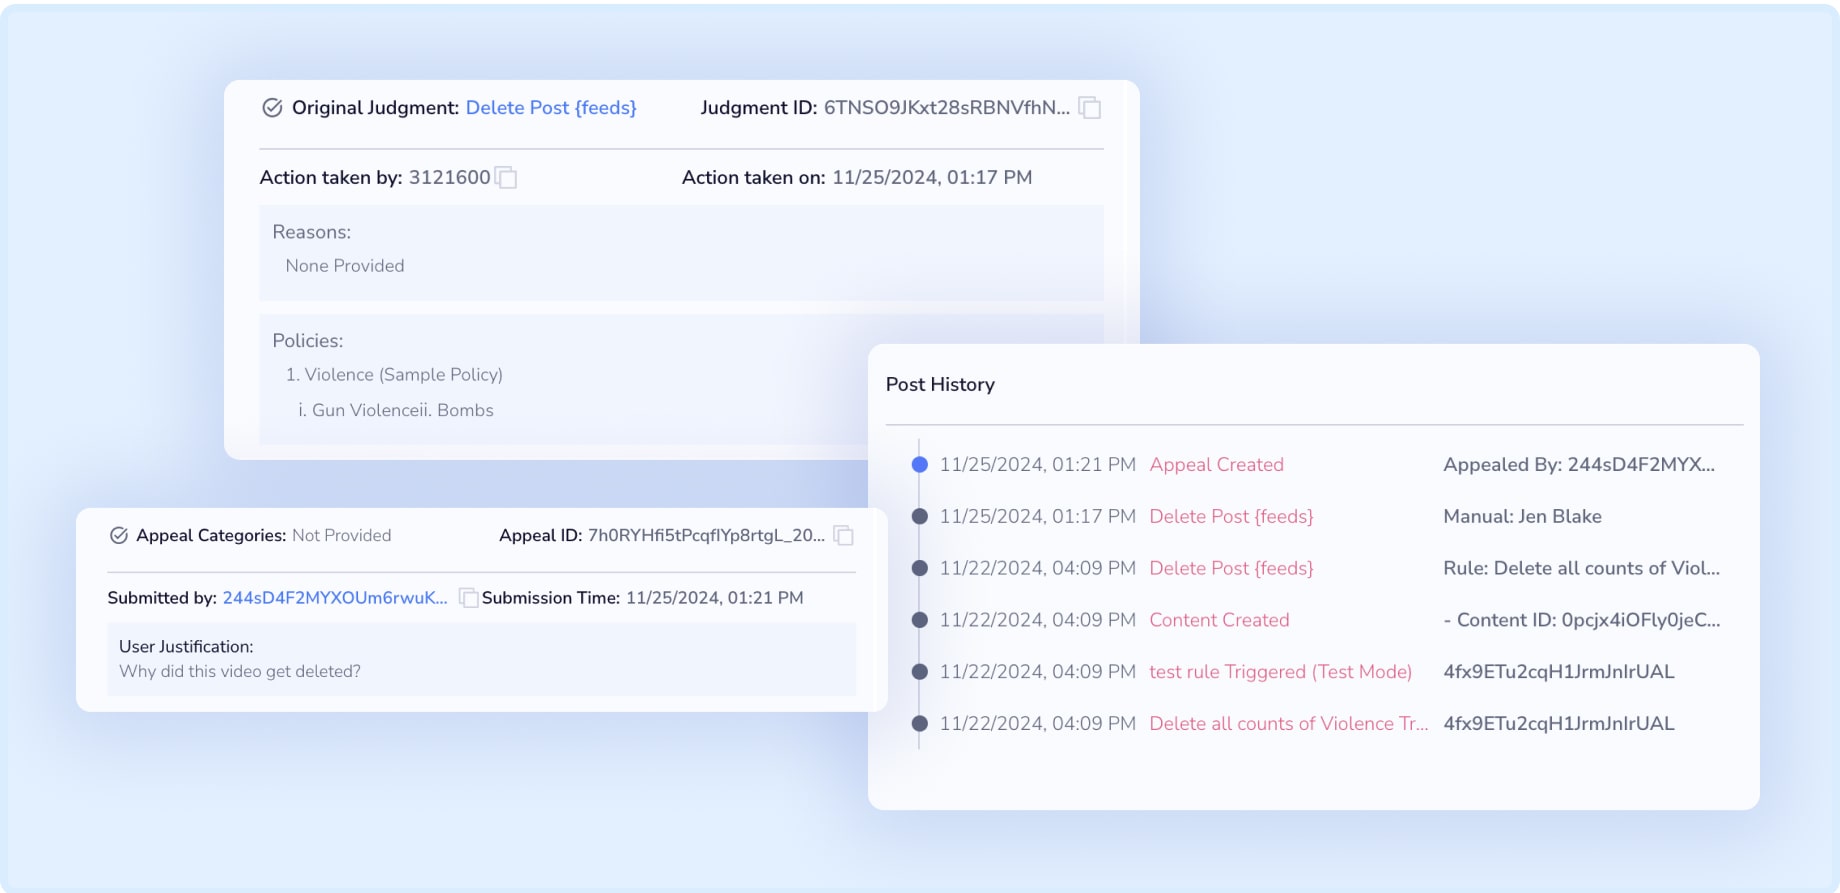Select the Content Created timeline dot
Screen dimensions: 1840x893
pyautogui.click(x=920, y=620)
